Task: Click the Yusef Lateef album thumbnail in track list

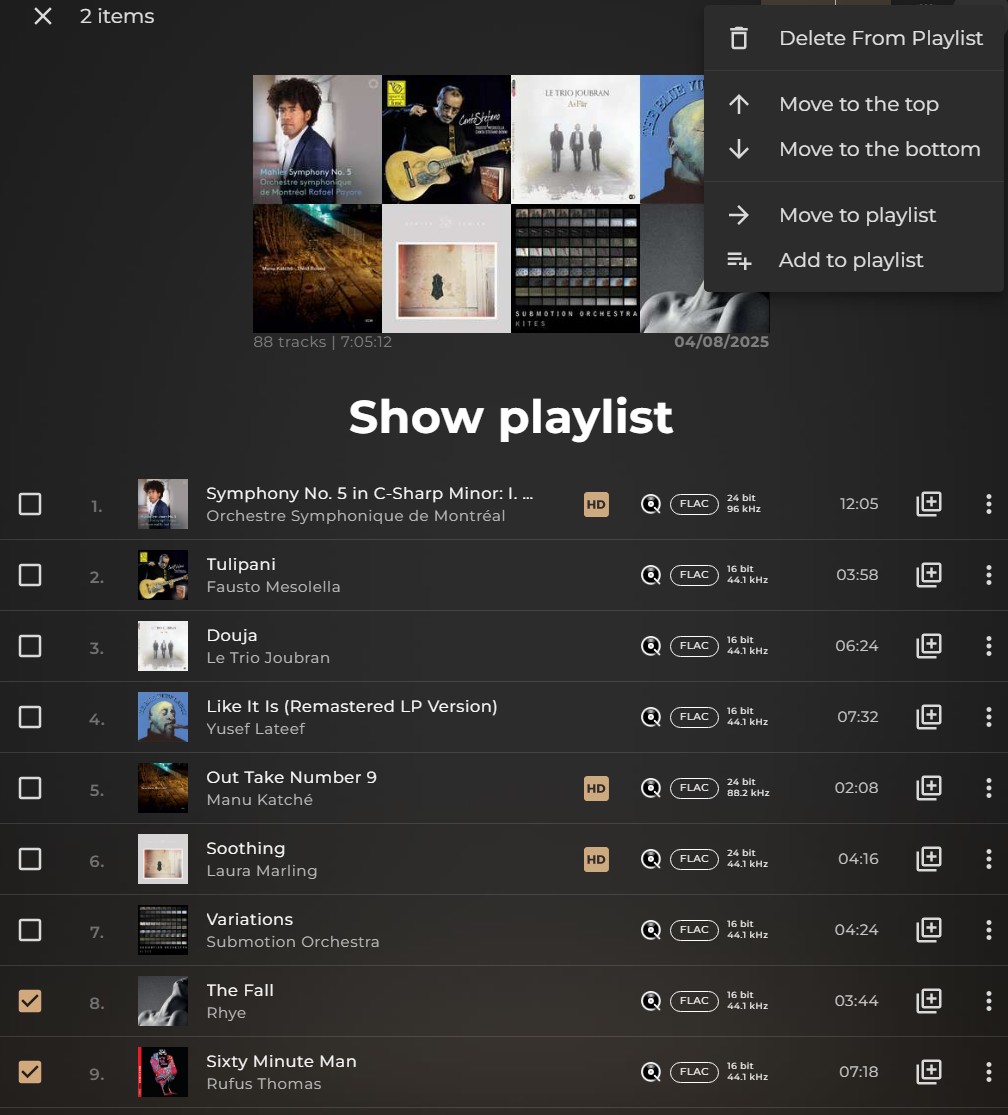Action: click(163, 717)
